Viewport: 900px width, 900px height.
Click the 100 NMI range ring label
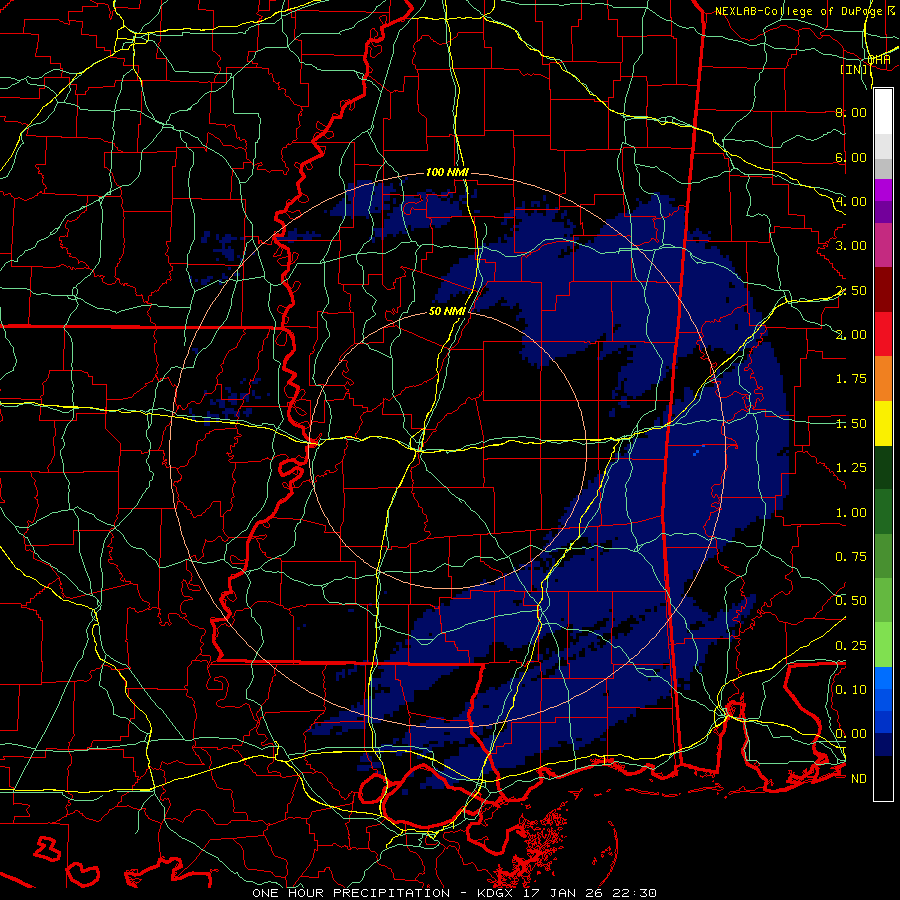(x=447, y=172)
